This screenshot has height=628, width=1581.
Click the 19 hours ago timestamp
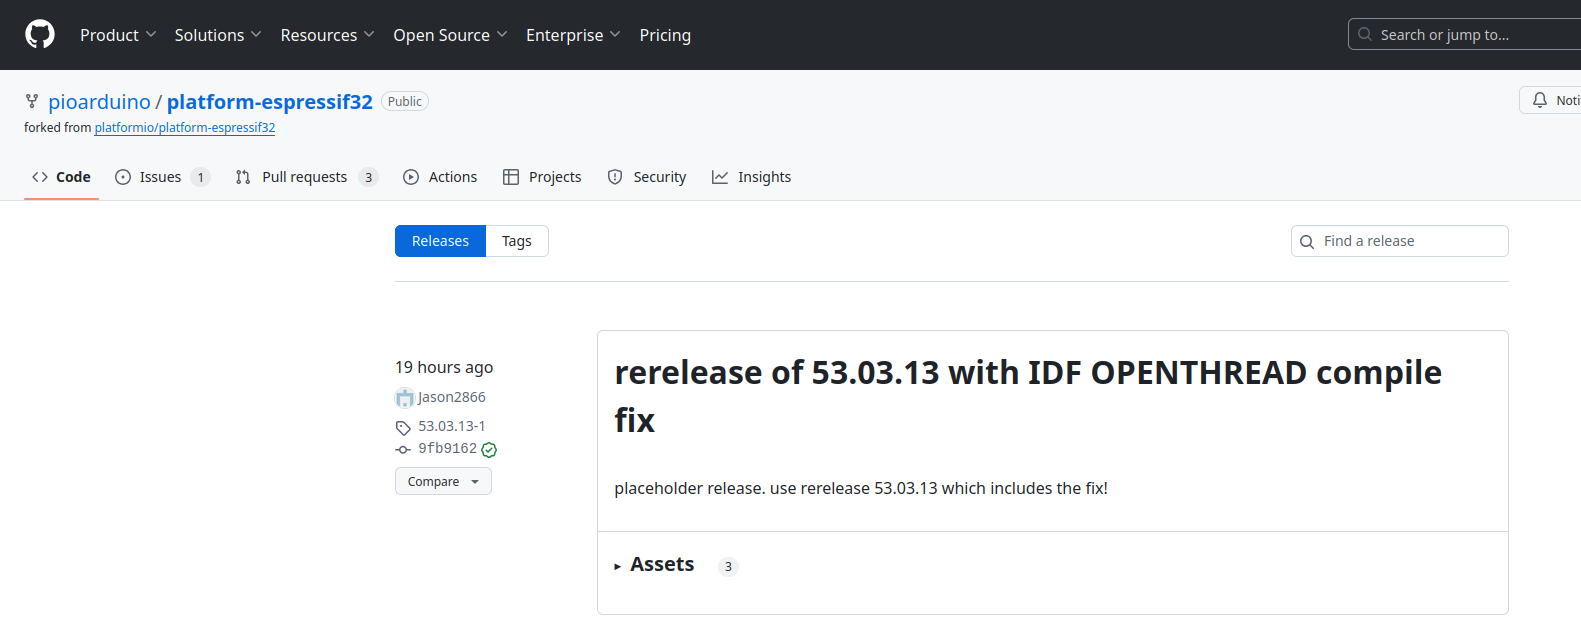[x=444, y=367]
